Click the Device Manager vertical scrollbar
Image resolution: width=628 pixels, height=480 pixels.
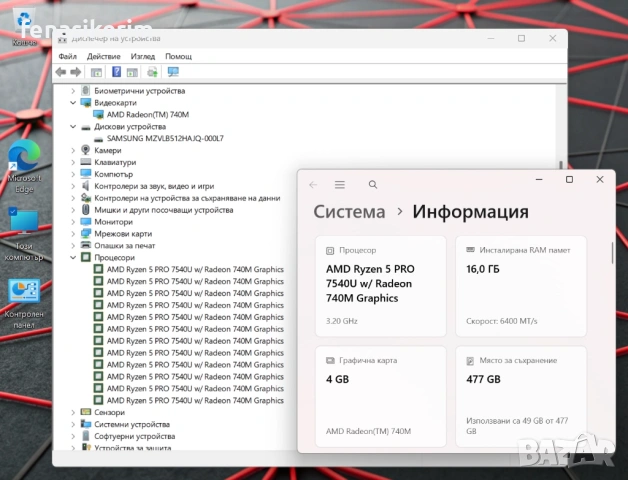[x=561, y=165]
